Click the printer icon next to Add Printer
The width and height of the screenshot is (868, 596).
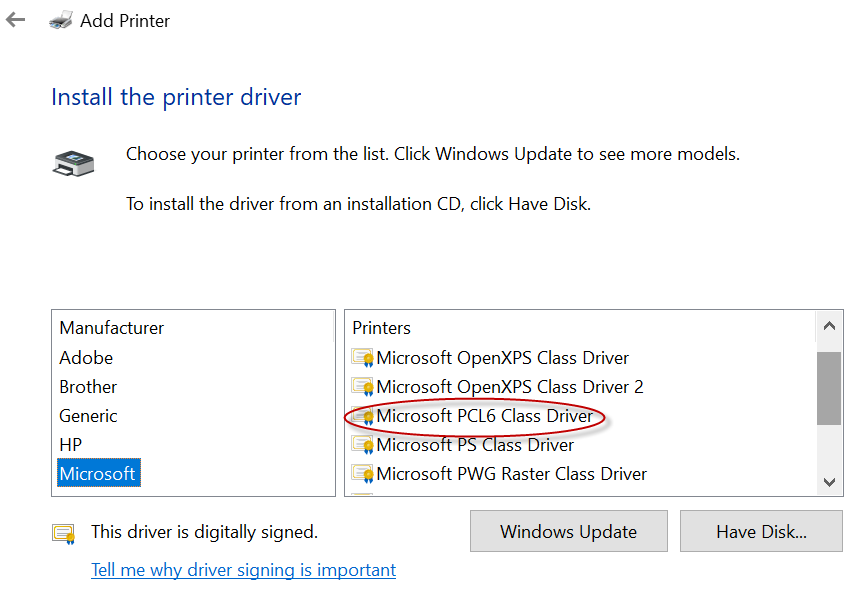click(60, 20)
